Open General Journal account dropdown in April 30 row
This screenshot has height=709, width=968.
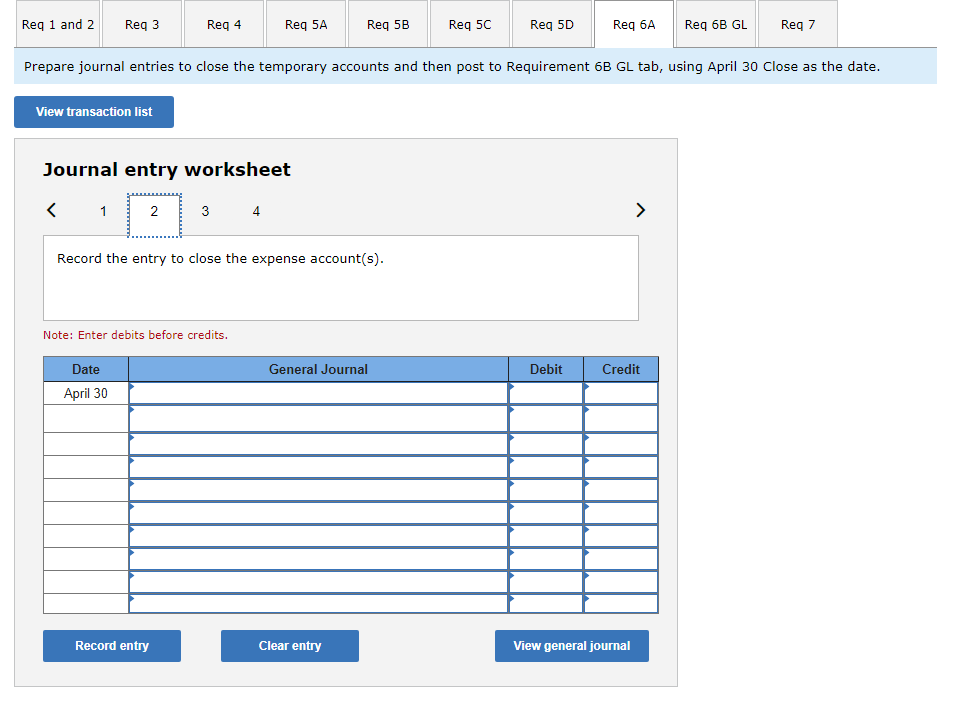click(x=319, y=393)
